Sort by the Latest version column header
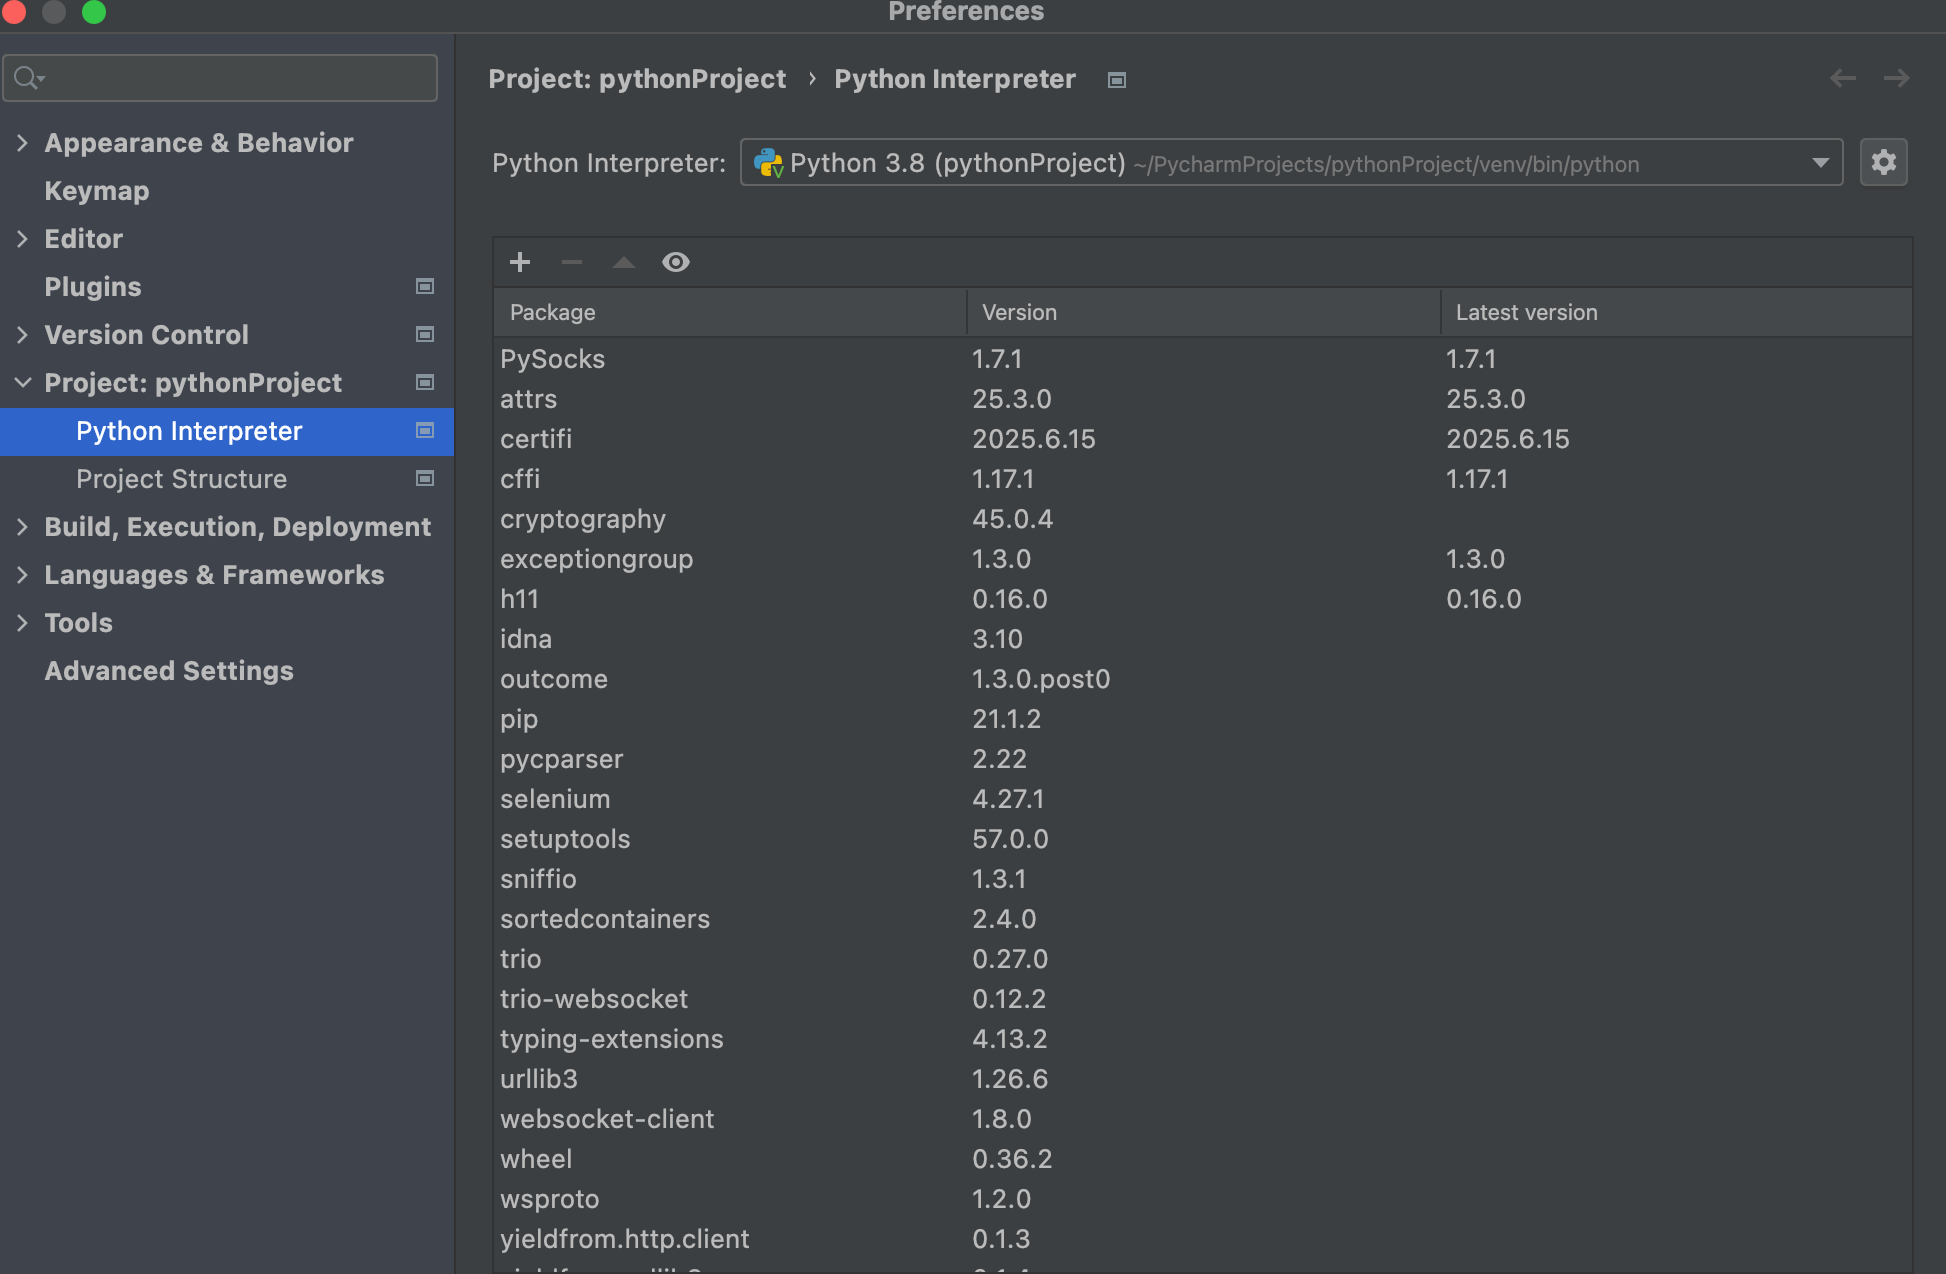 coord(1526,312)
